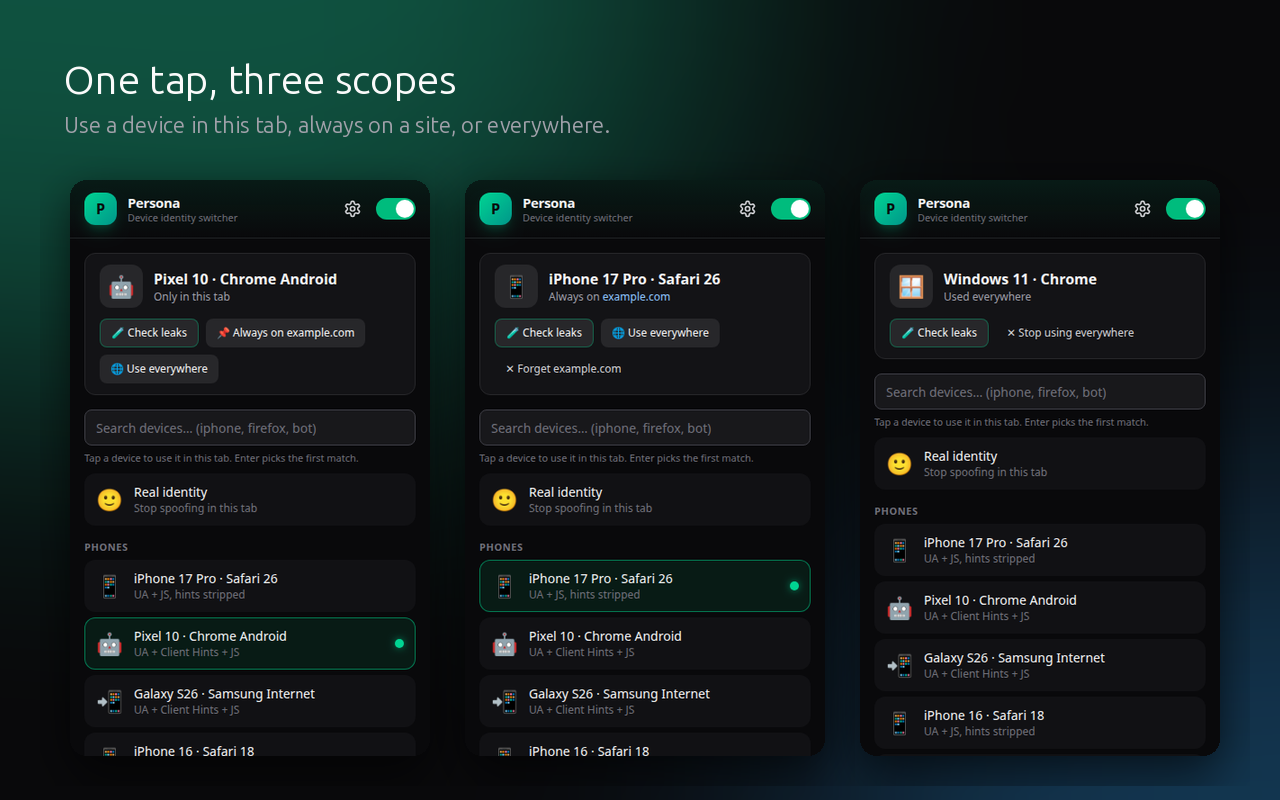
Task: Click the Forget example.com button
Action: [x=563, y=369]
